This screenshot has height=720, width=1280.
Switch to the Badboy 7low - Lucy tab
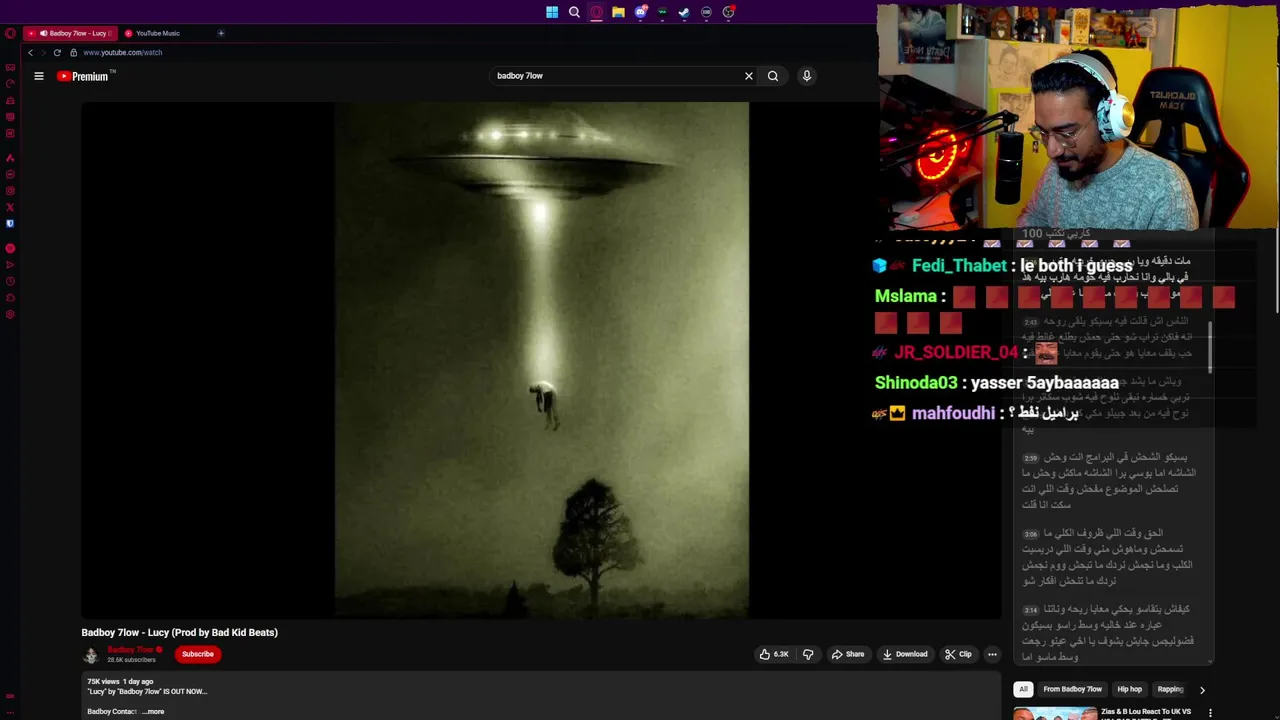coord(70,33)
